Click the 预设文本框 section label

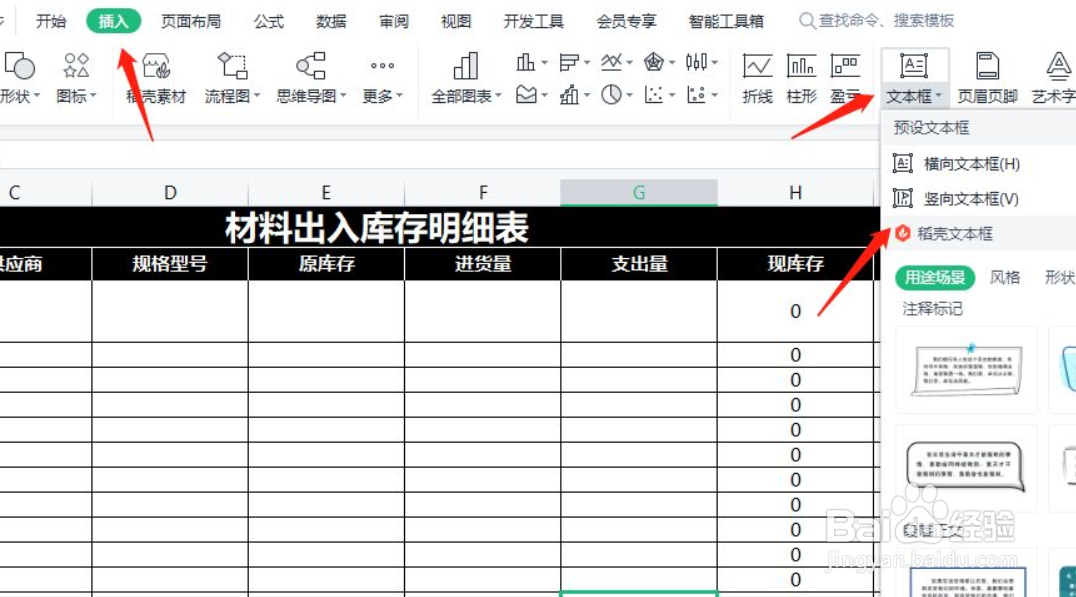[931, 128]
